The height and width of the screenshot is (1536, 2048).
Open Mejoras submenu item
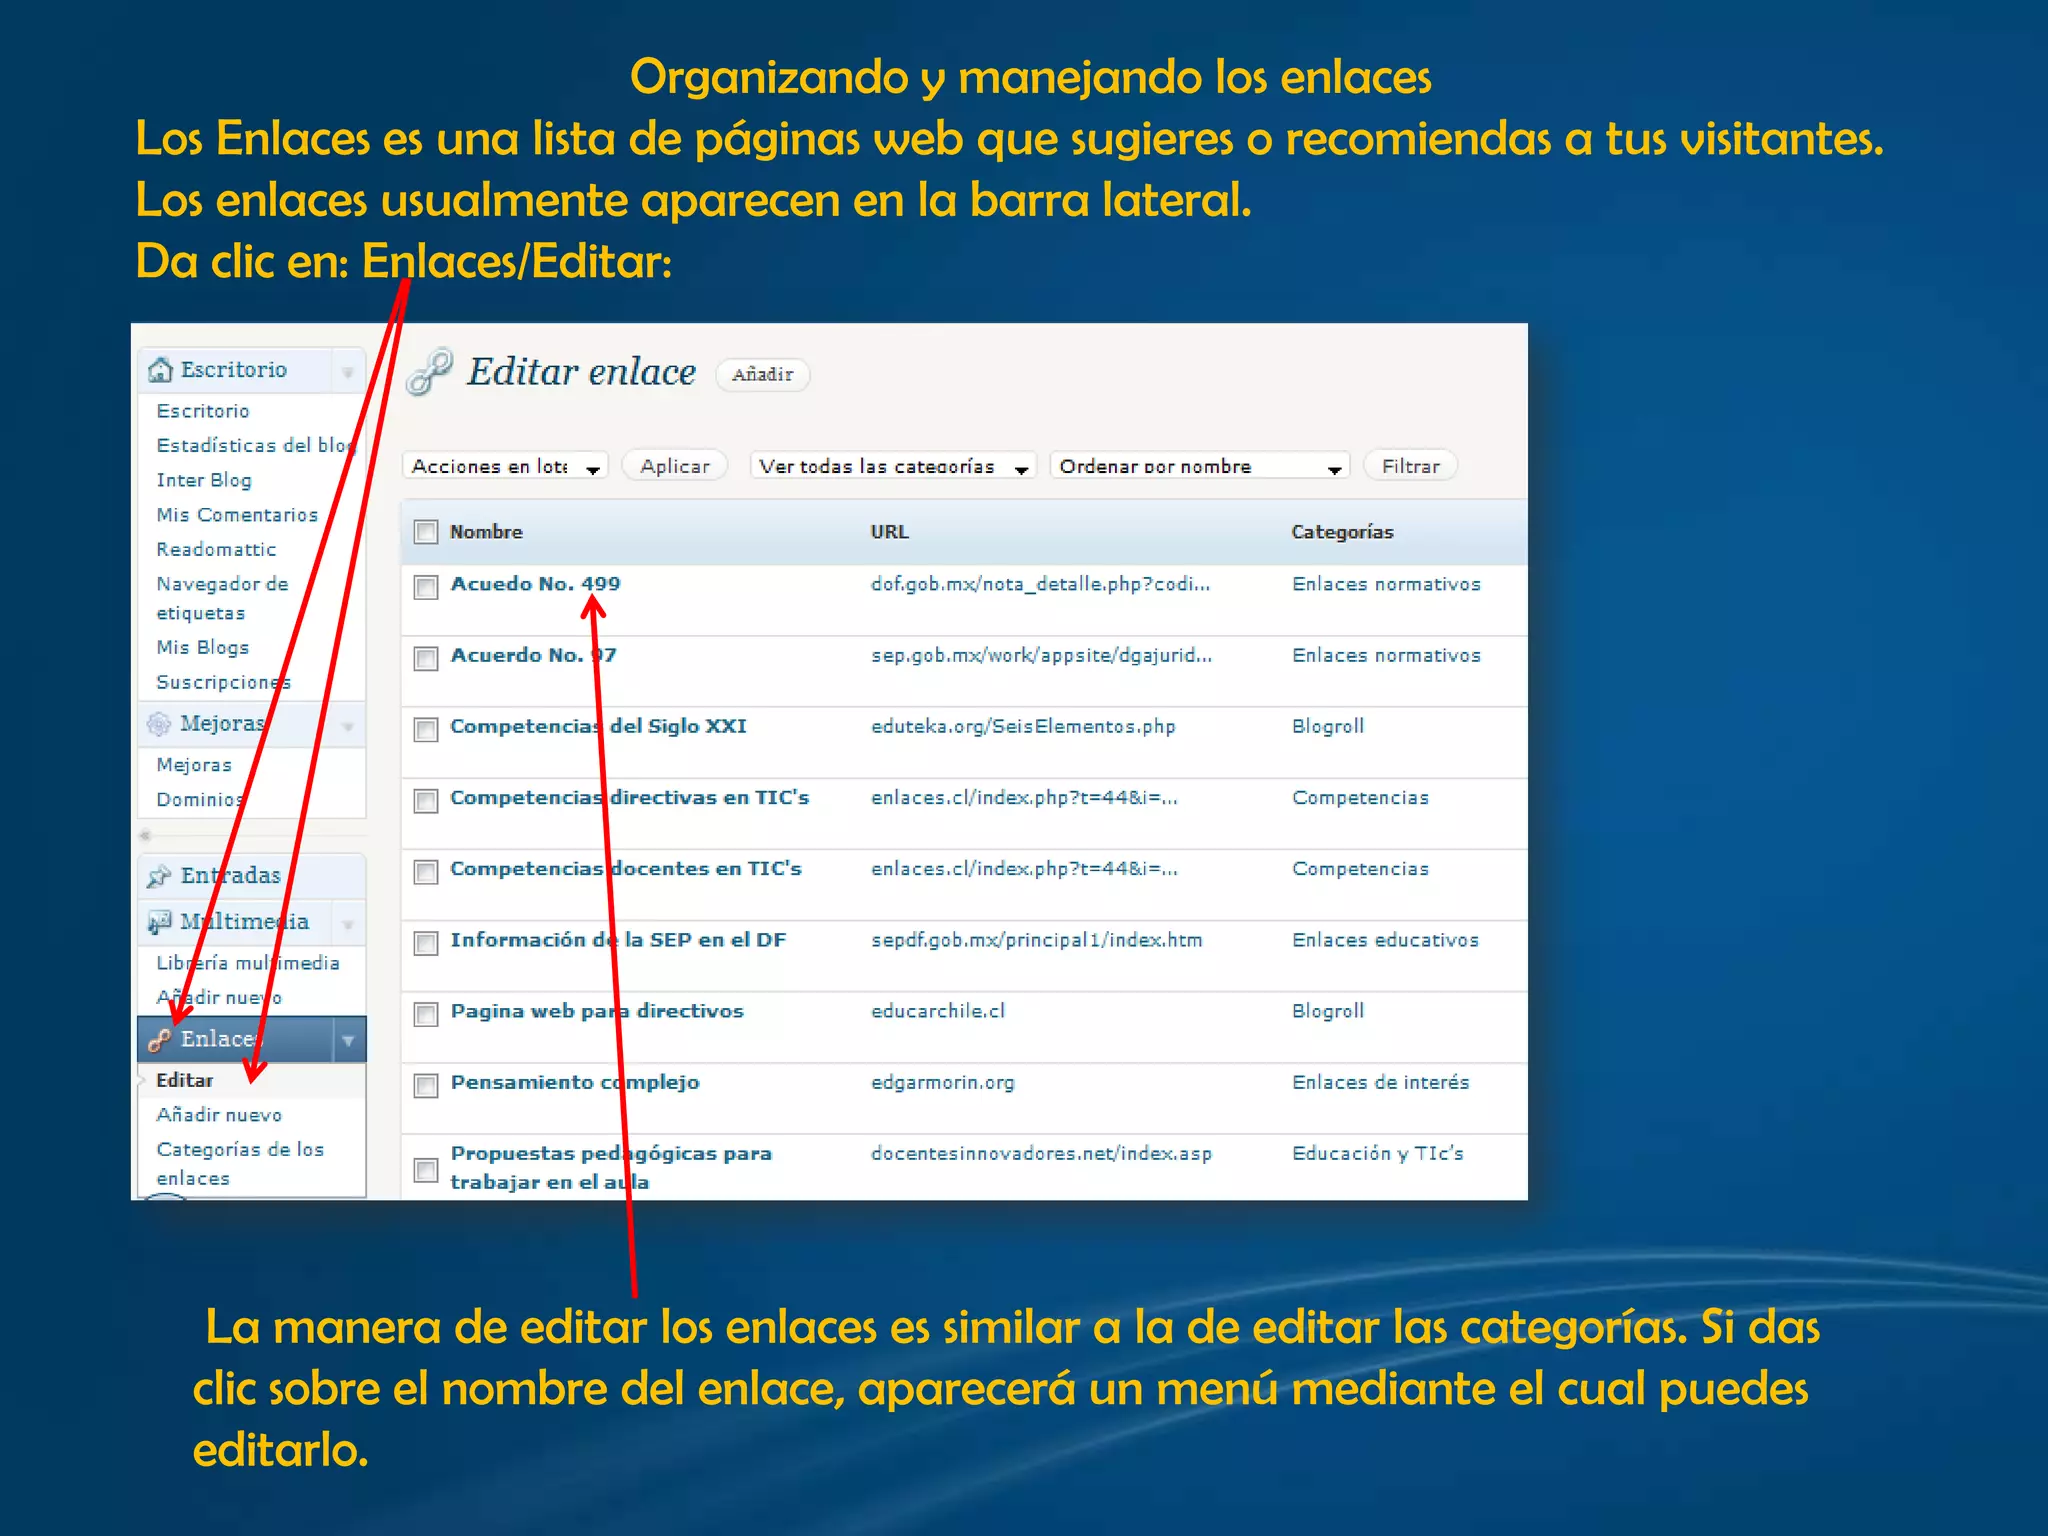pyautogui.click(x=194, y=765)
